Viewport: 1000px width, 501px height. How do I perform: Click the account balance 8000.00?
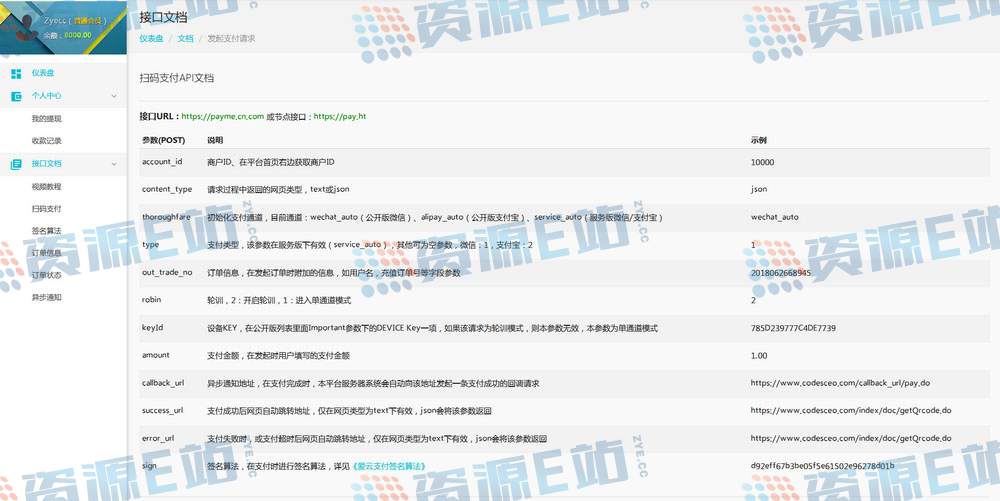pyautogui.click(x=78, y=35)
